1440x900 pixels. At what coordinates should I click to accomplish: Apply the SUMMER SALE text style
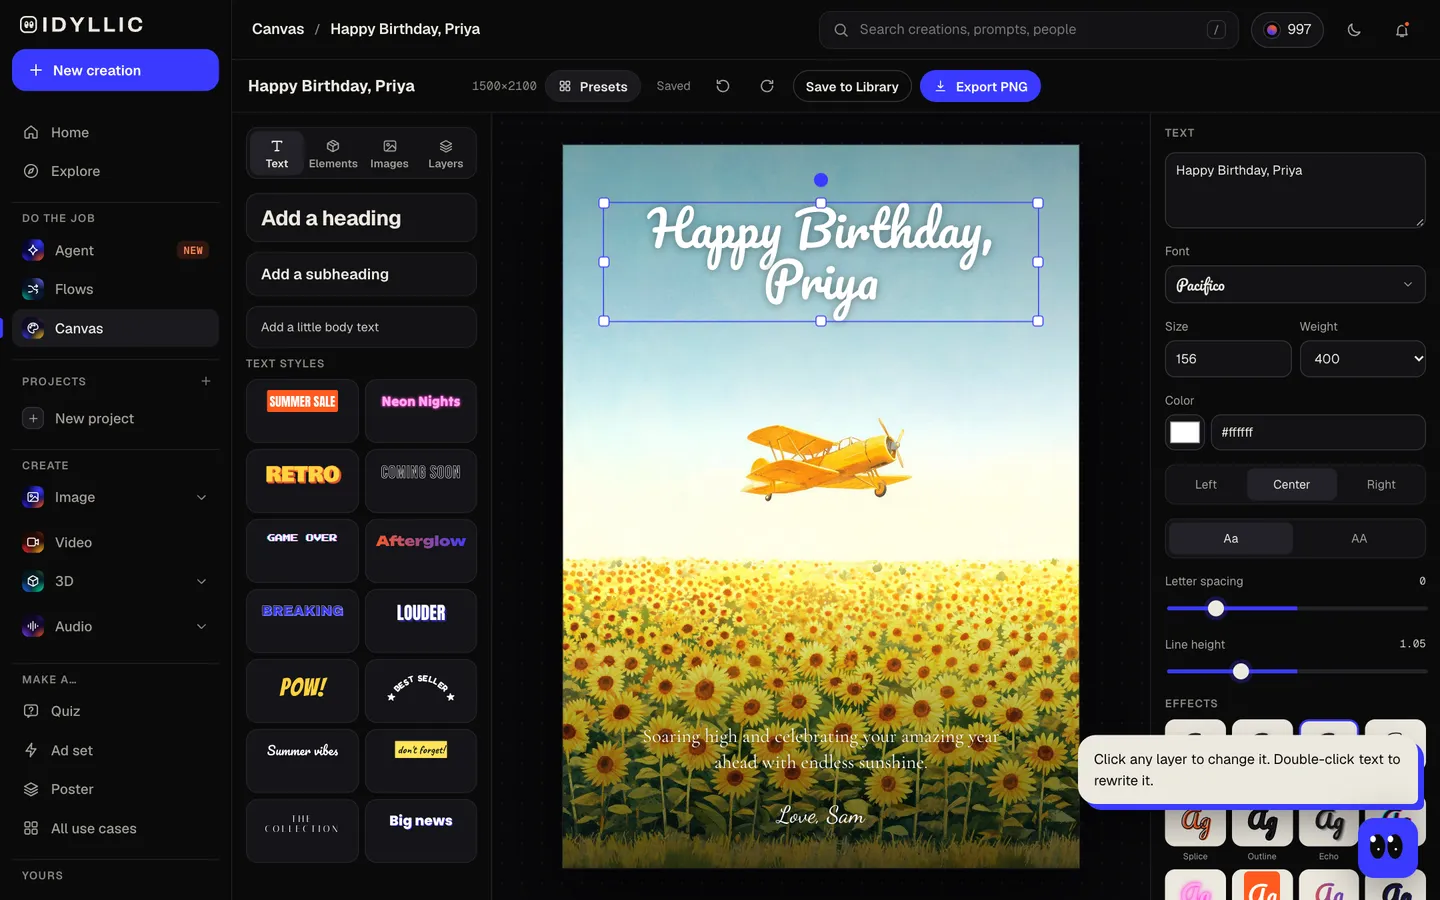[302, 411]
